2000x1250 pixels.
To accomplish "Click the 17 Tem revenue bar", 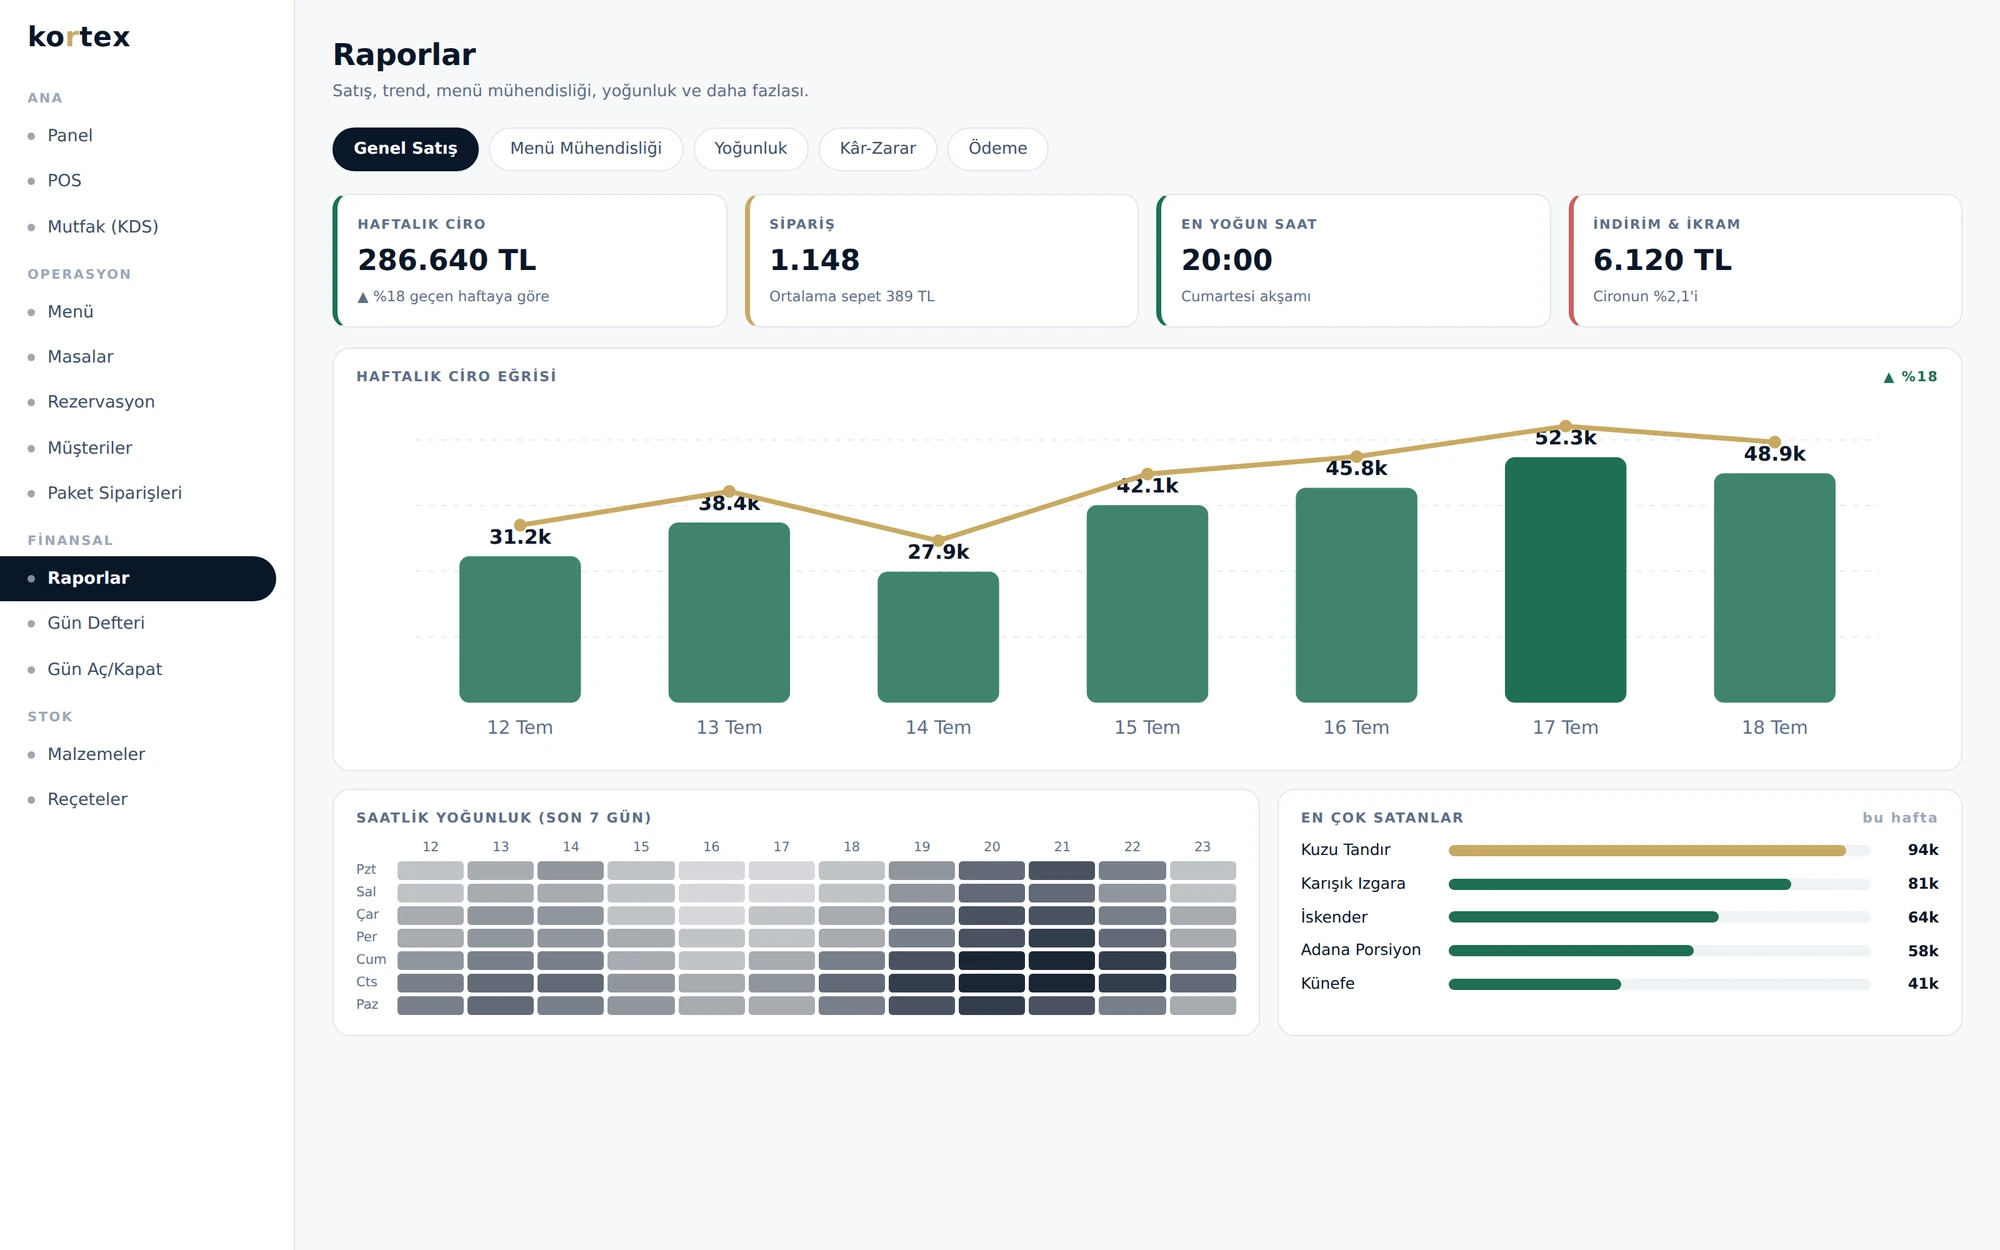I will (1565, 580).
